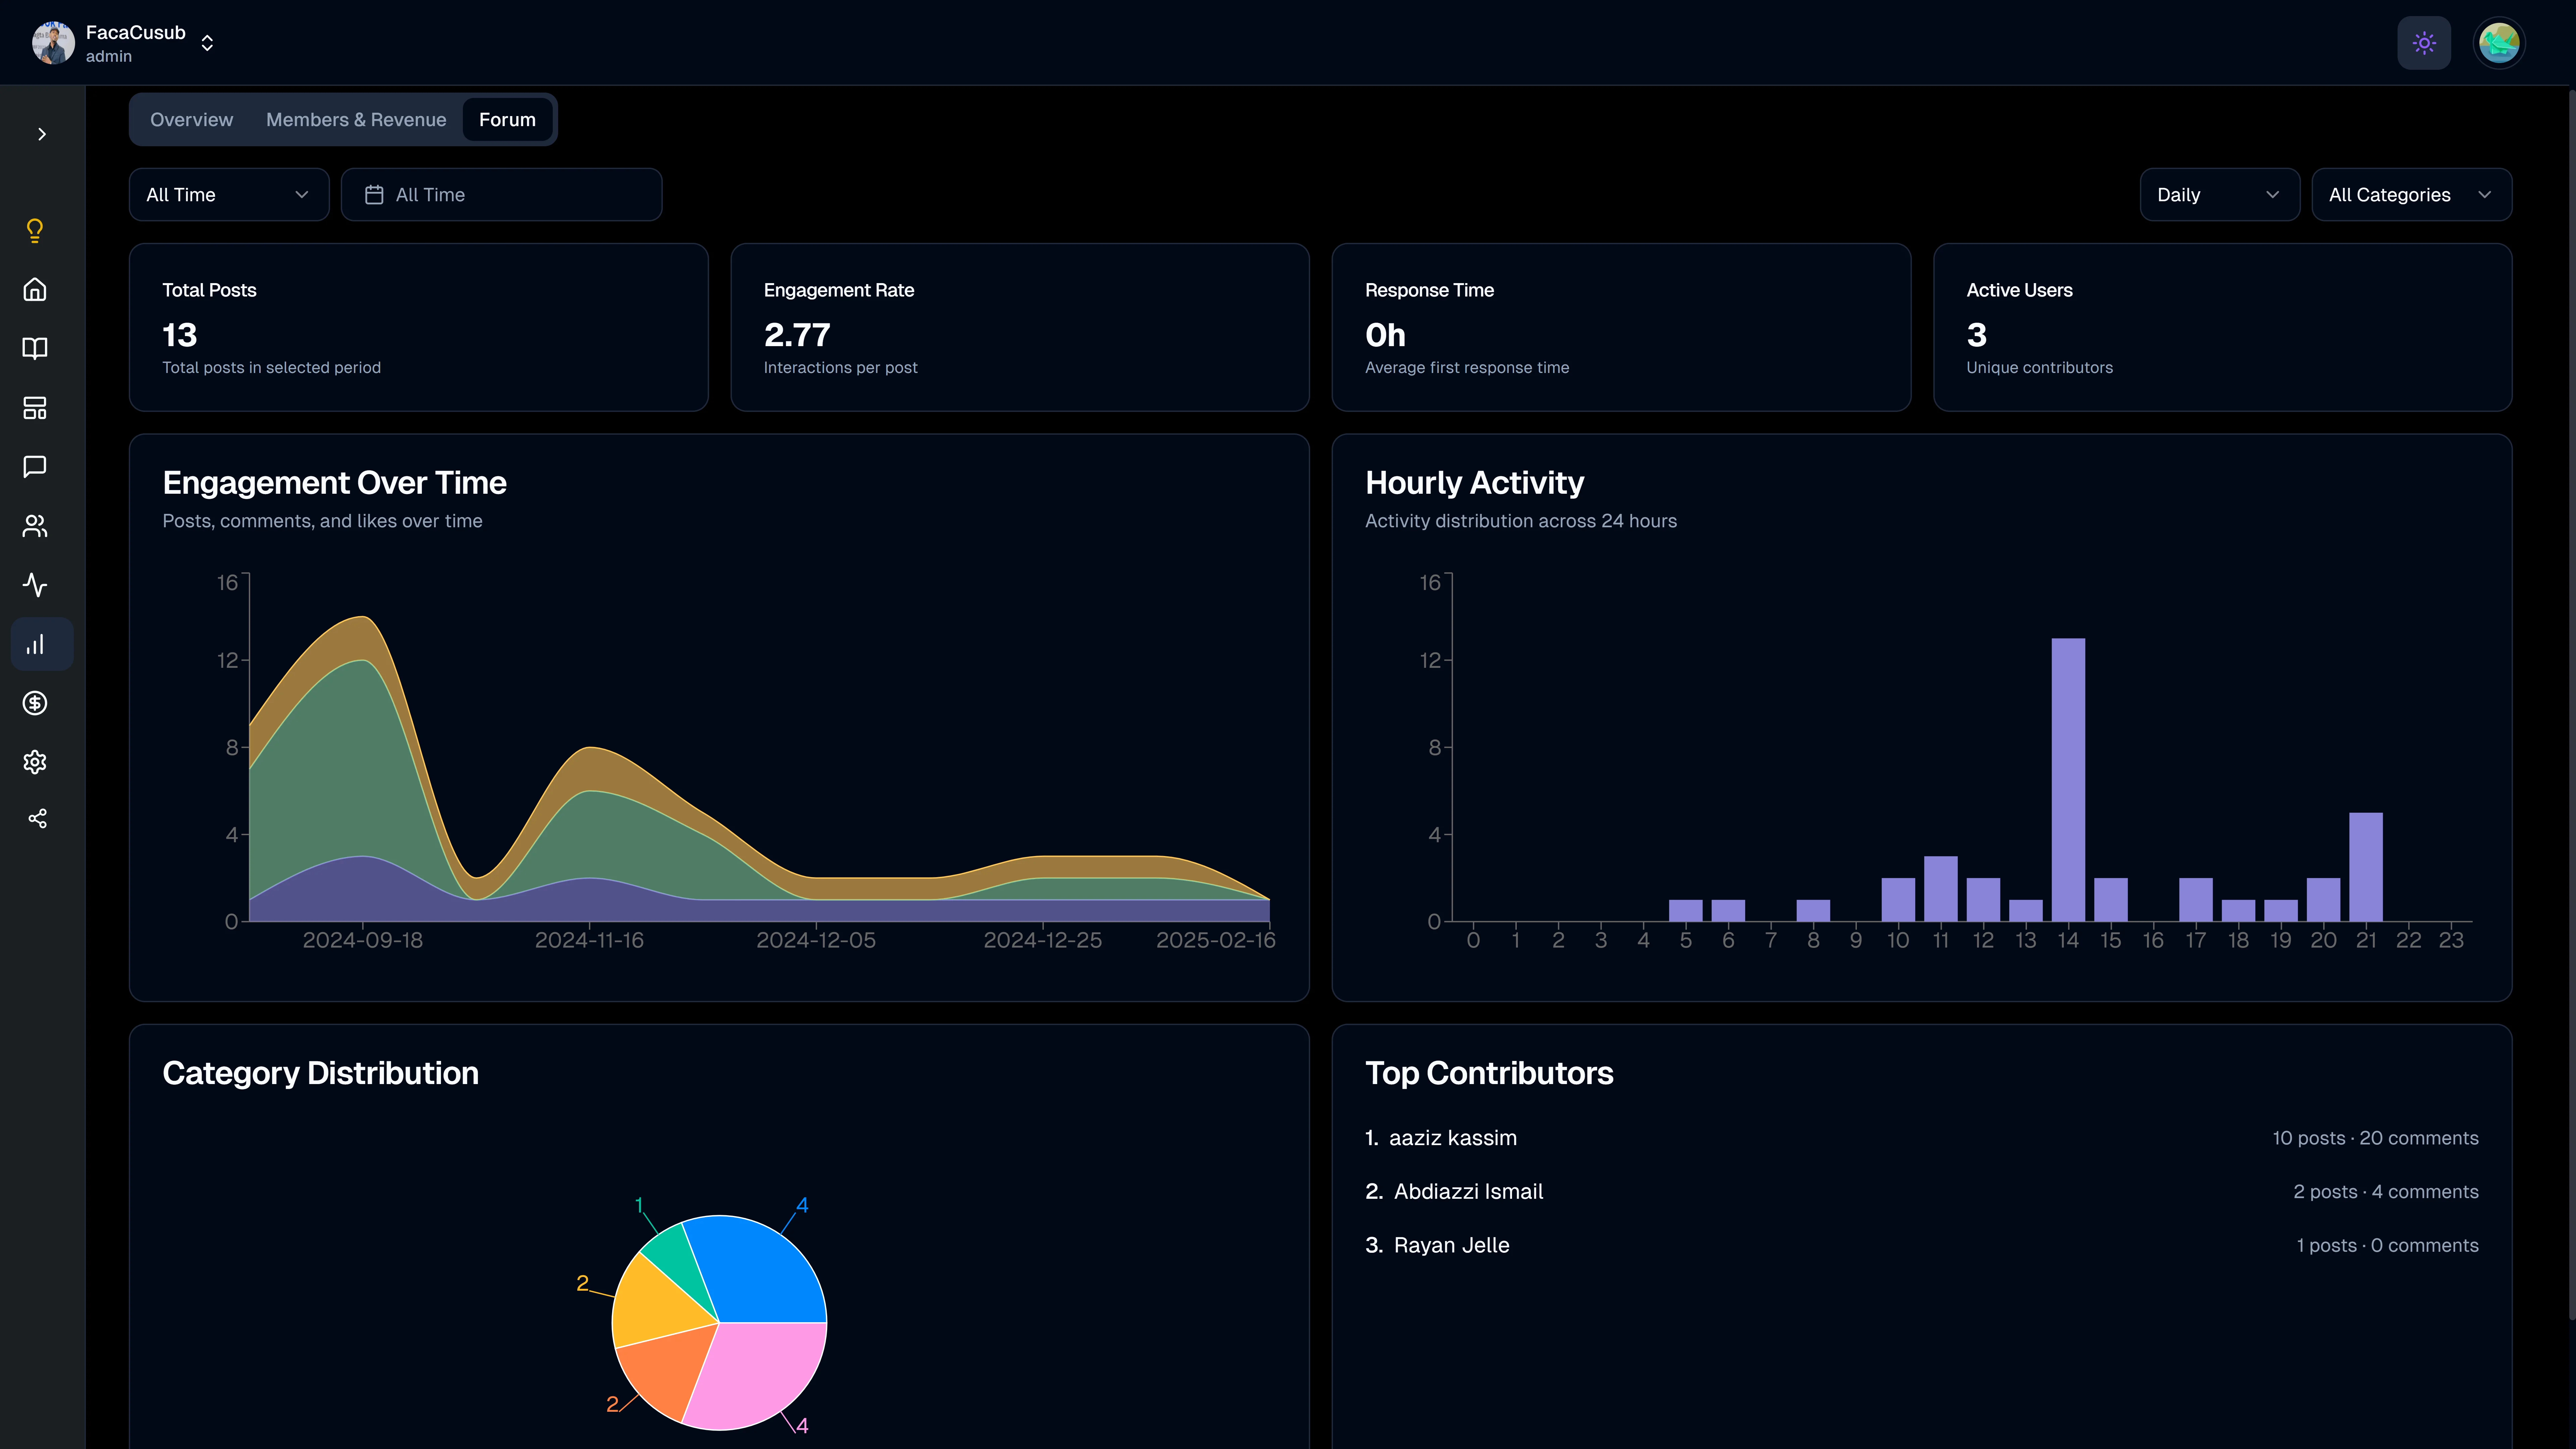Go to the home icon in sidebar

(x=35, y=290)
